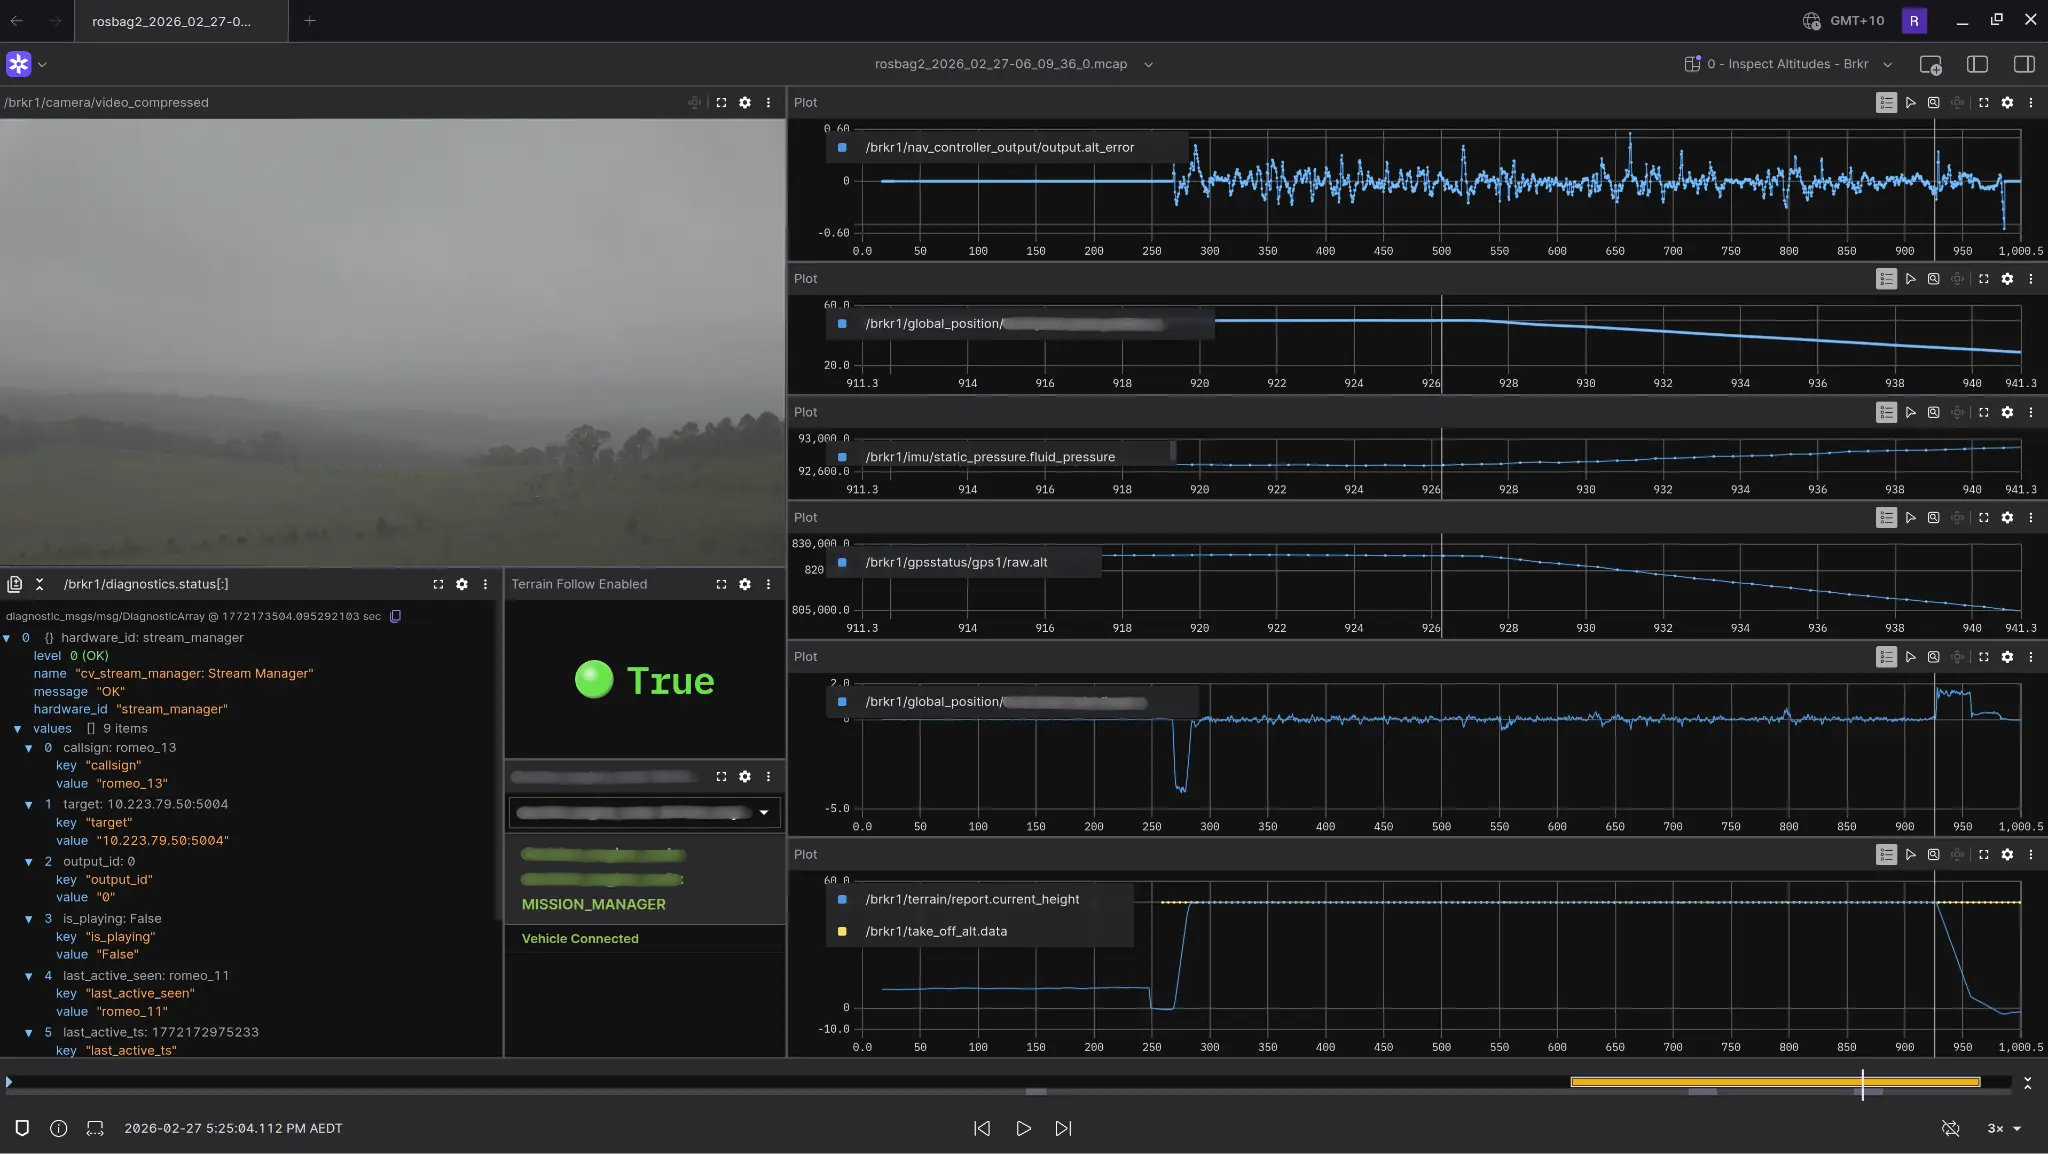The image size is (2048, 1154).
Task: Open more menu on terrain current_height plot
Action: coord(2030,855)
